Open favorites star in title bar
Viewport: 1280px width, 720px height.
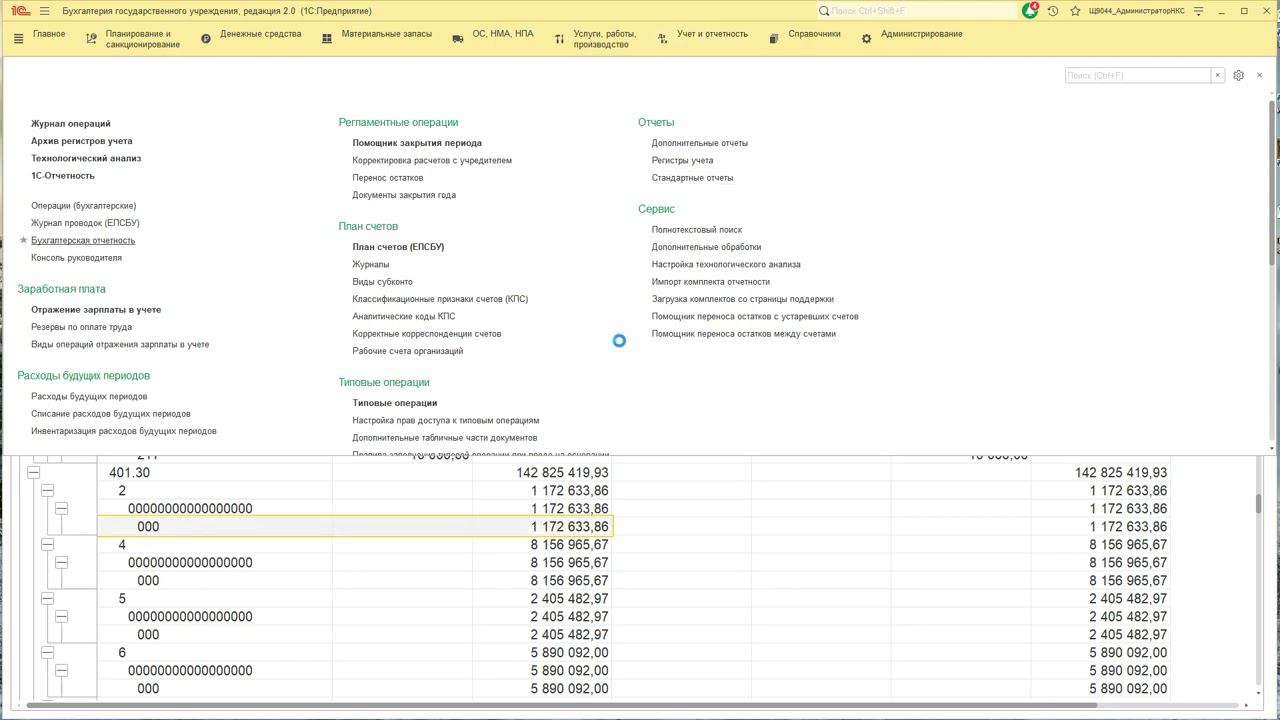click(1075, 11)
